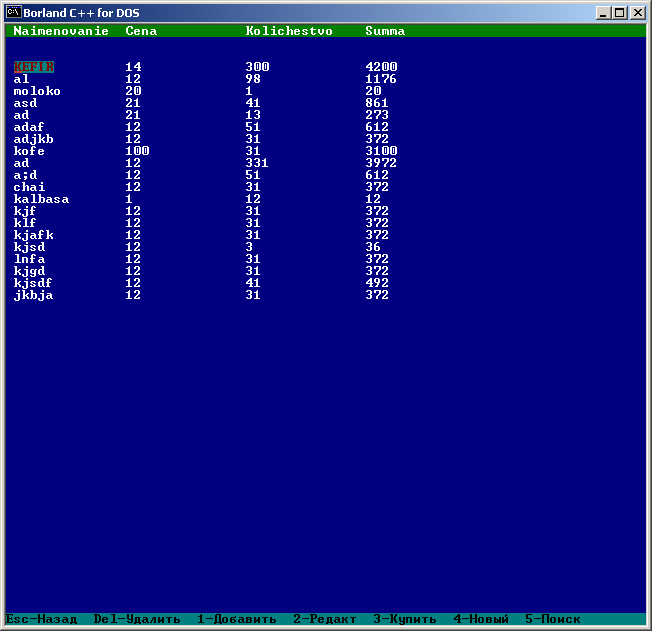Close the Borland C++ for DOS window
This screenshot has width=652, height=631.
pos(637,13)
